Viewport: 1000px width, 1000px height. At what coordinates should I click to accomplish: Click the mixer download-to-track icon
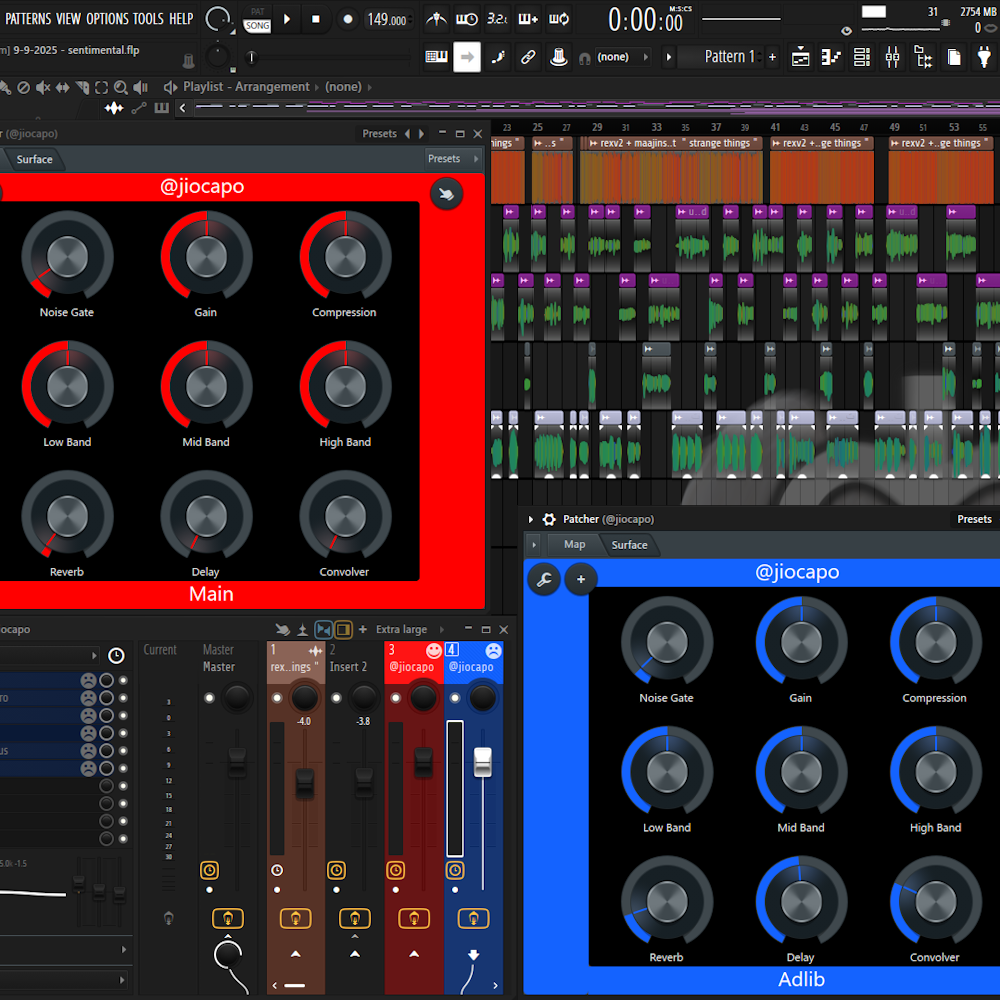tap(302, 629)
